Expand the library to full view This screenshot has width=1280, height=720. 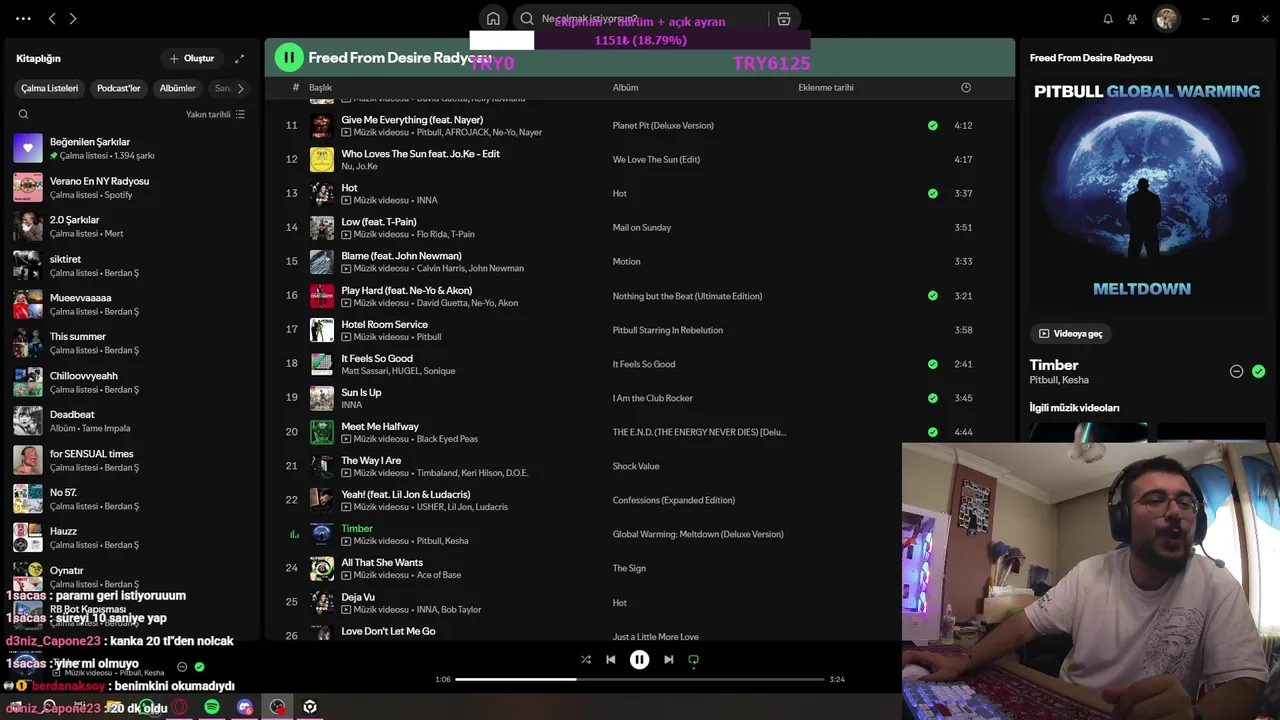pos(239,58)
